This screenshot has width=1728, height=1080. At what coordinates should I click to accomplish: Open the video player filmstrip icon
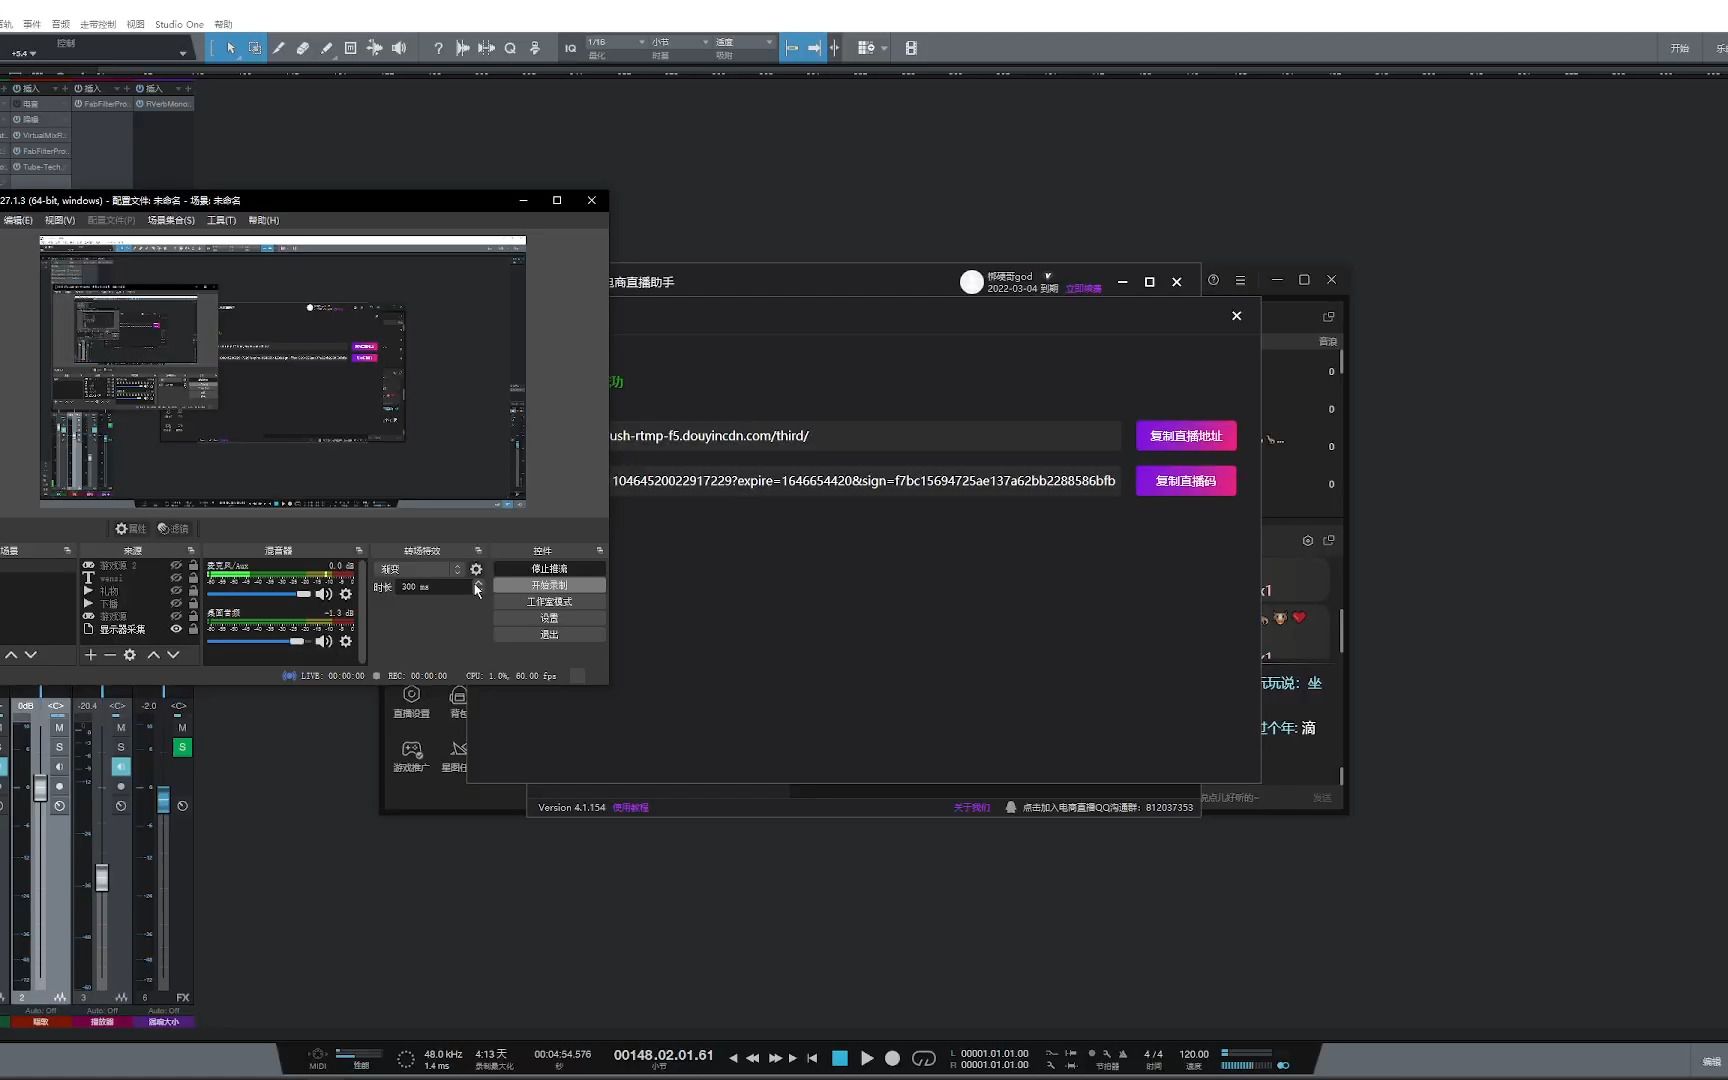pos(911,48)
